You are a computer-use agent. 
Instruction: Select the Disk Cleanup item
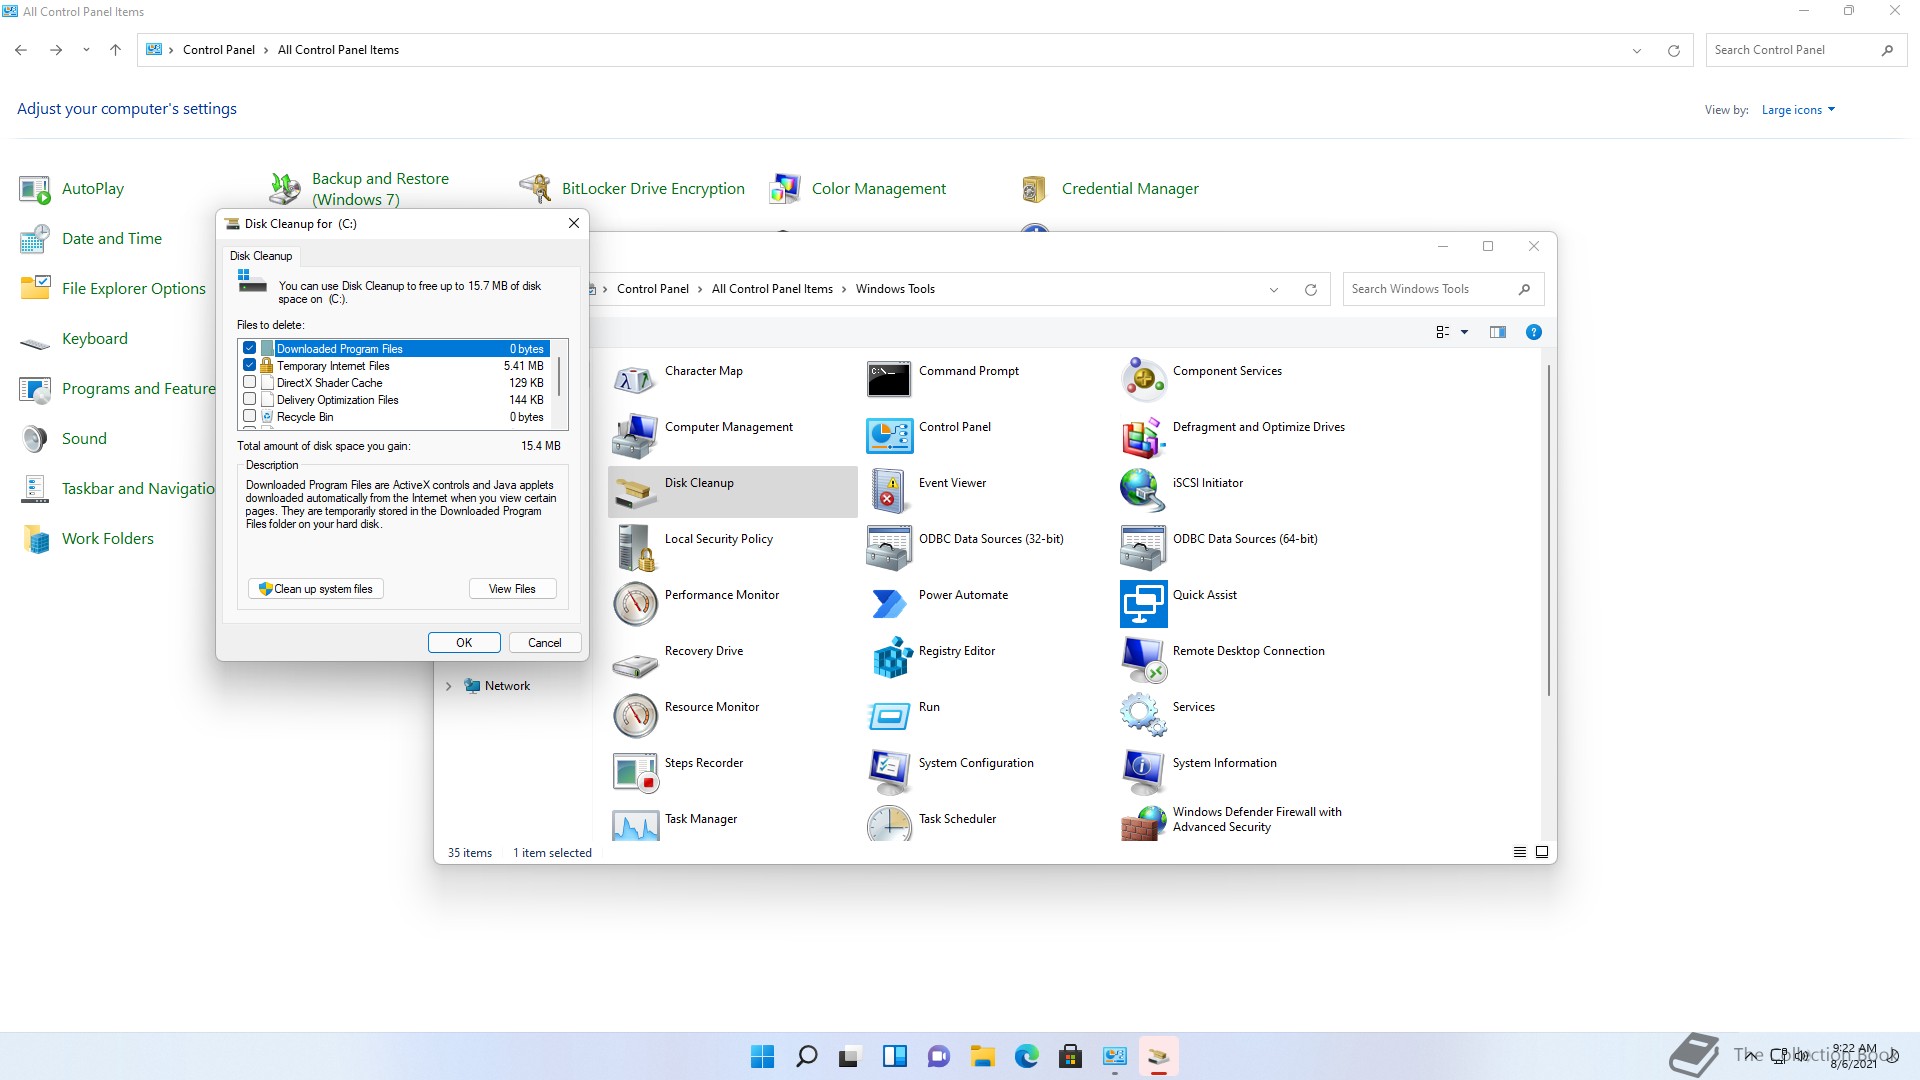(733, 491)
